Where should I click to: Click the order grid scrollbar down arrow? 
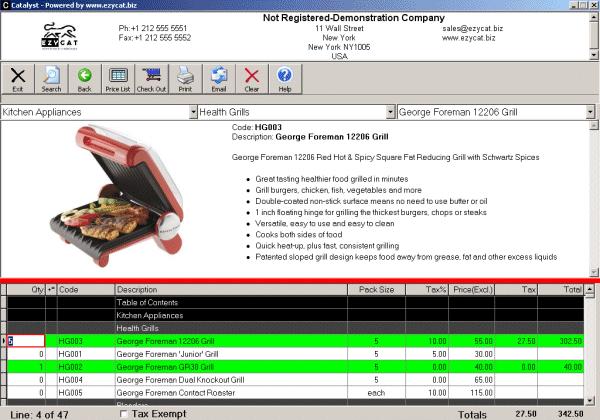click(x=590, y=401)
